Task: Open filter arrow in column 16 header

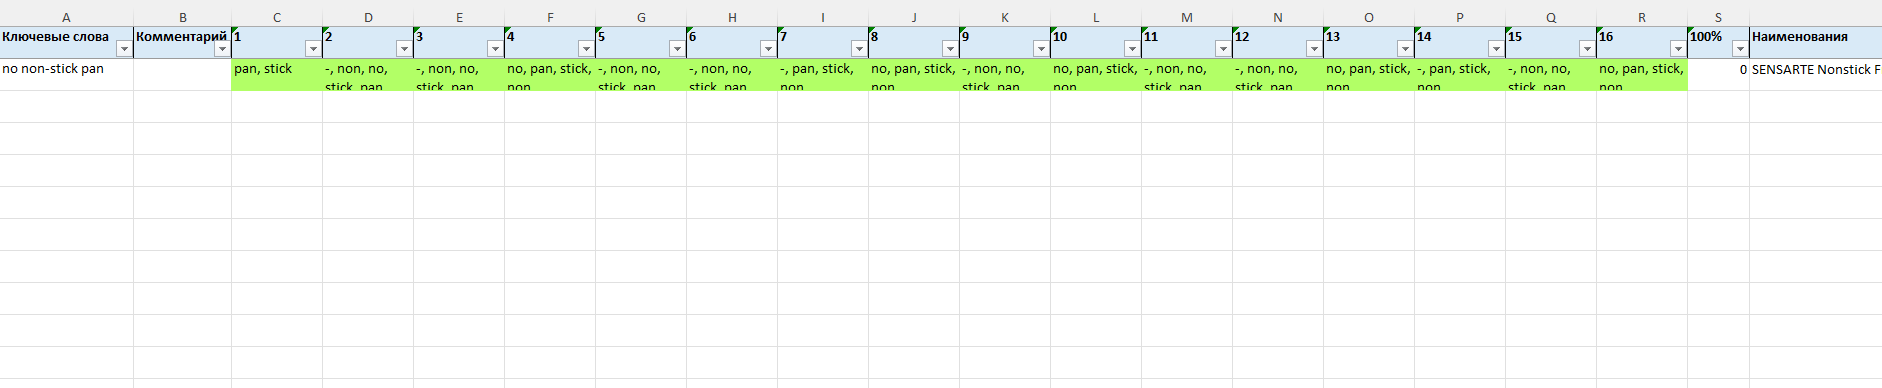Action: tap(1678, 49)
